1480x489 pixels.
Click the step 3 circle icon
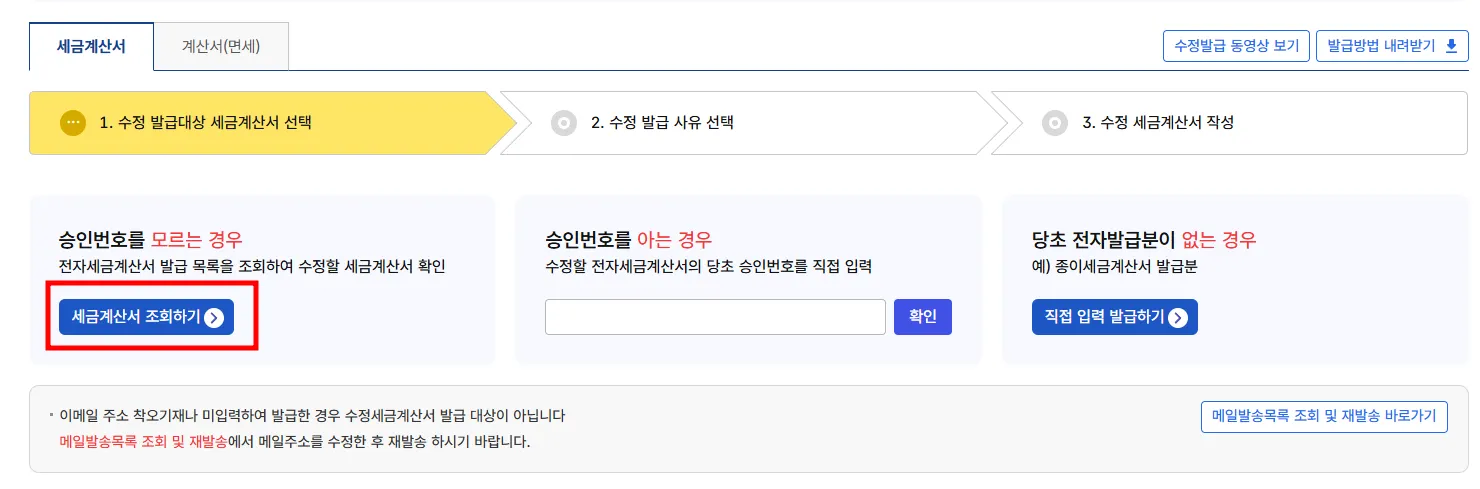[1055, 123]
